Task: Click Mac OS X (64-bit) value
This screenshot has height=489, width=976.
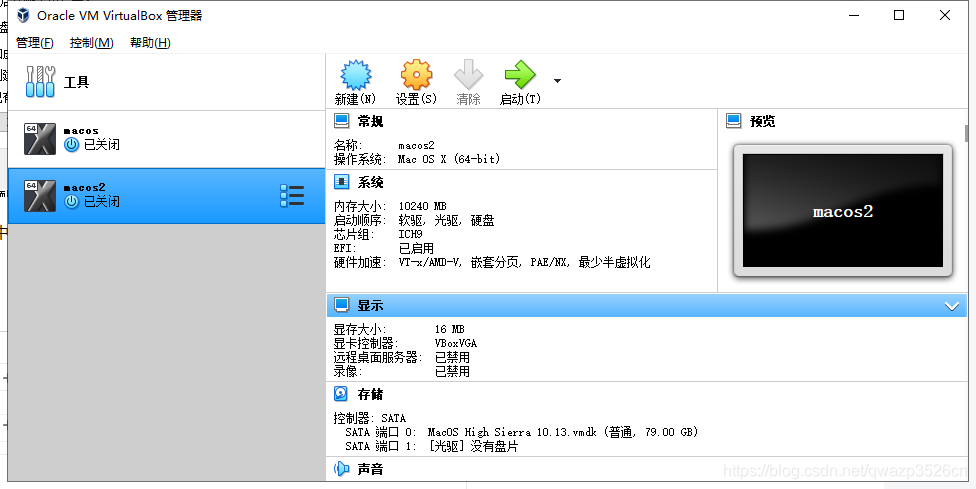Action: tap(449, 159)
